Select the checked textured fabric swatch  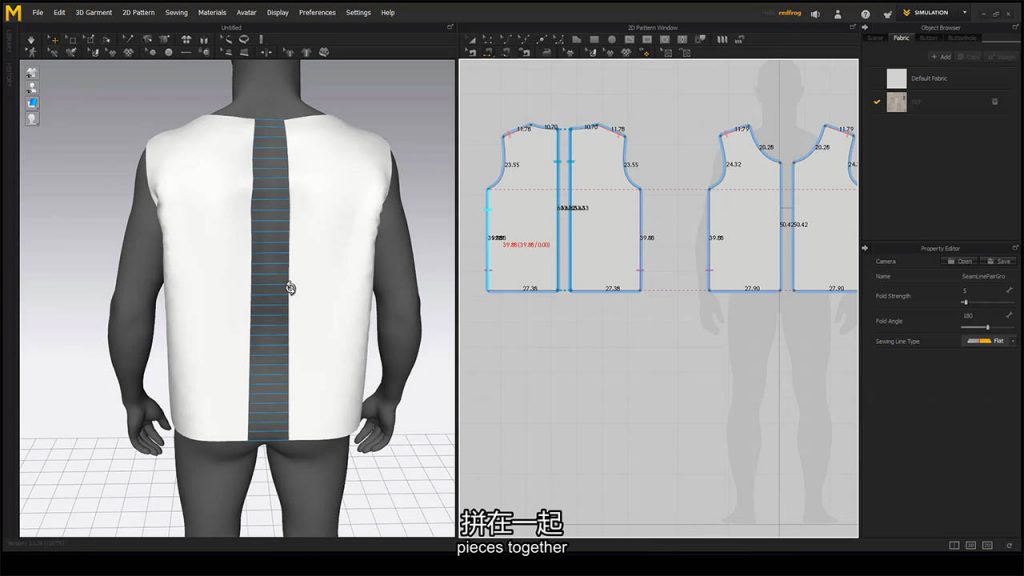(897, 102)
